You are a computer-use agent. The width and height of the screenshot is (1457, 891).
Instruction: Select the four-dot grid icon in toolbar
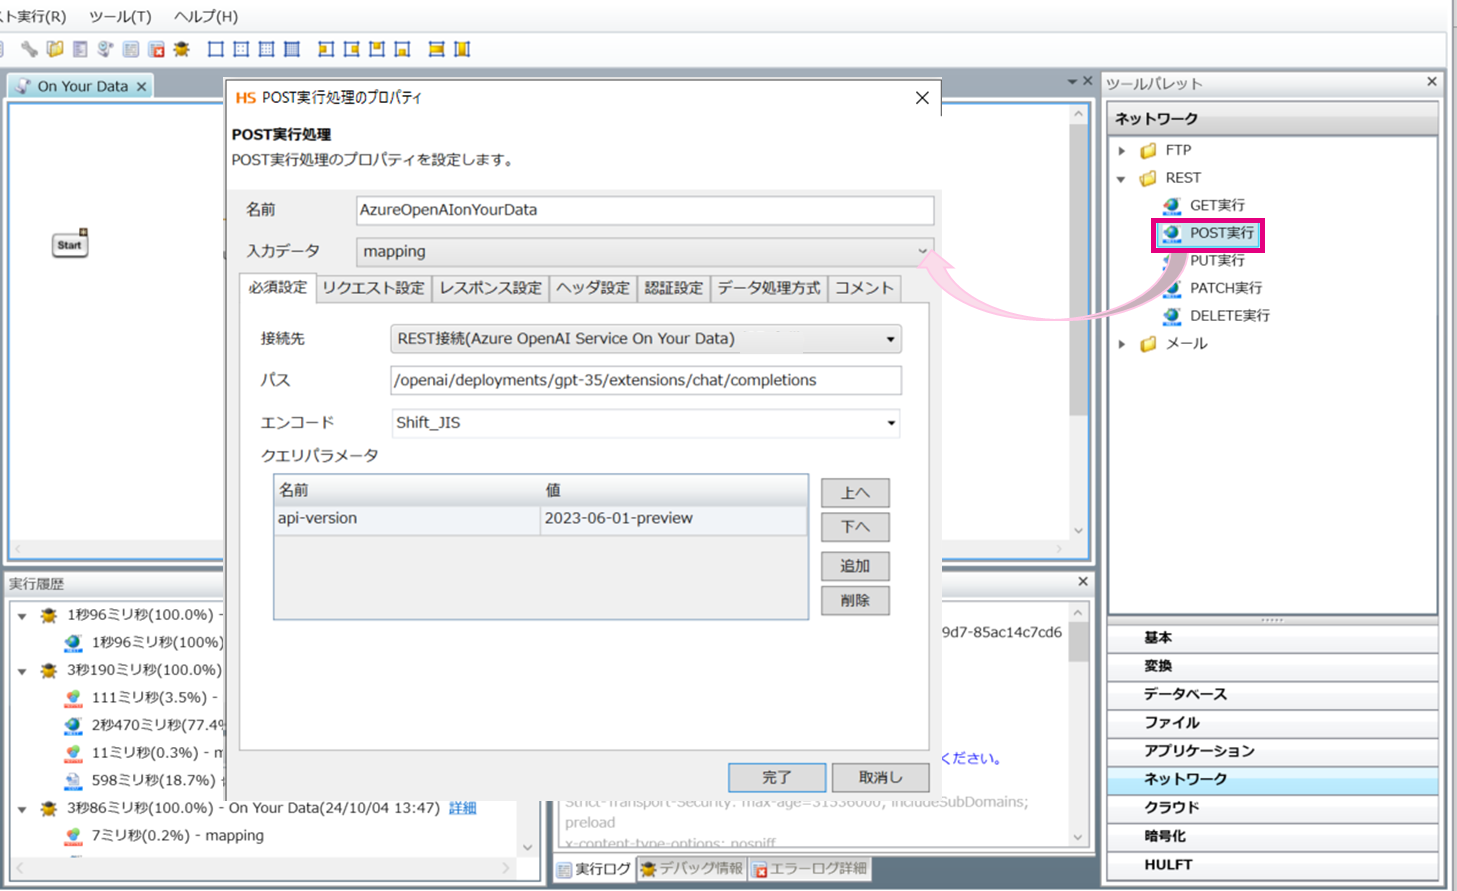click(x=241, y=49)
